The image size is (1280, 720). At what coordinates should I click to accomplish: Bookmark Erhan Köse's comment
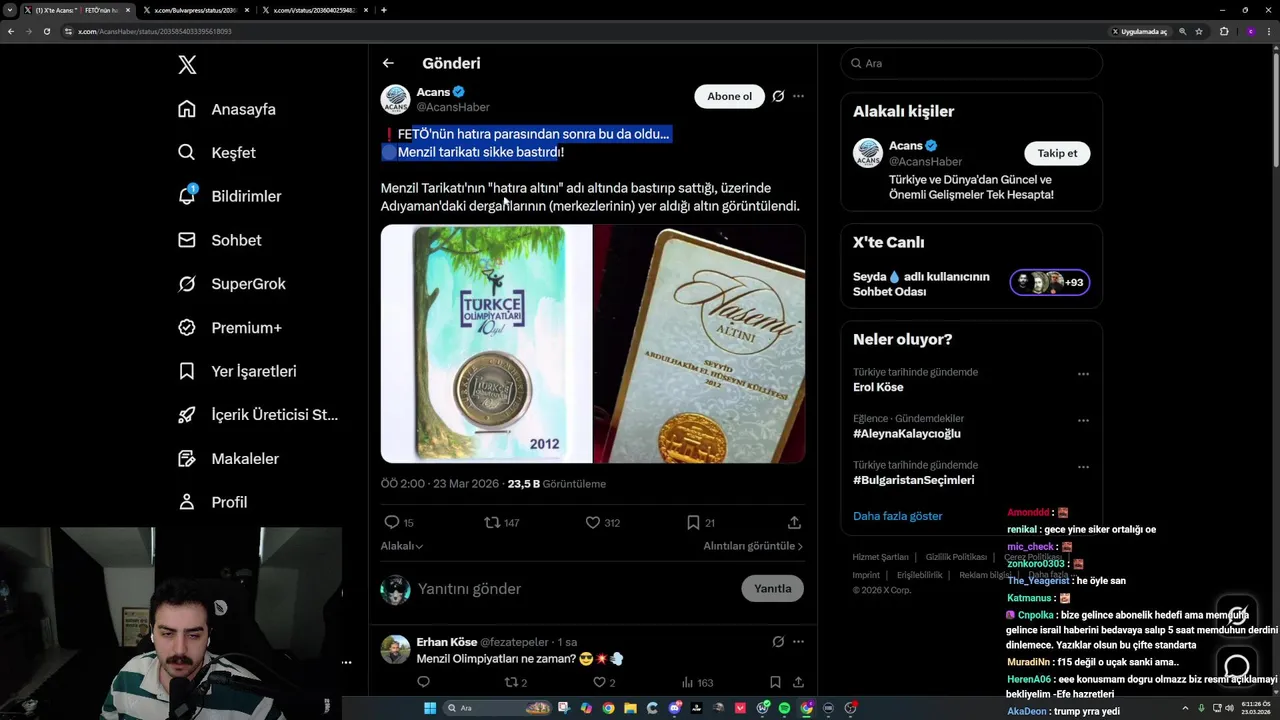pos(775,682)
